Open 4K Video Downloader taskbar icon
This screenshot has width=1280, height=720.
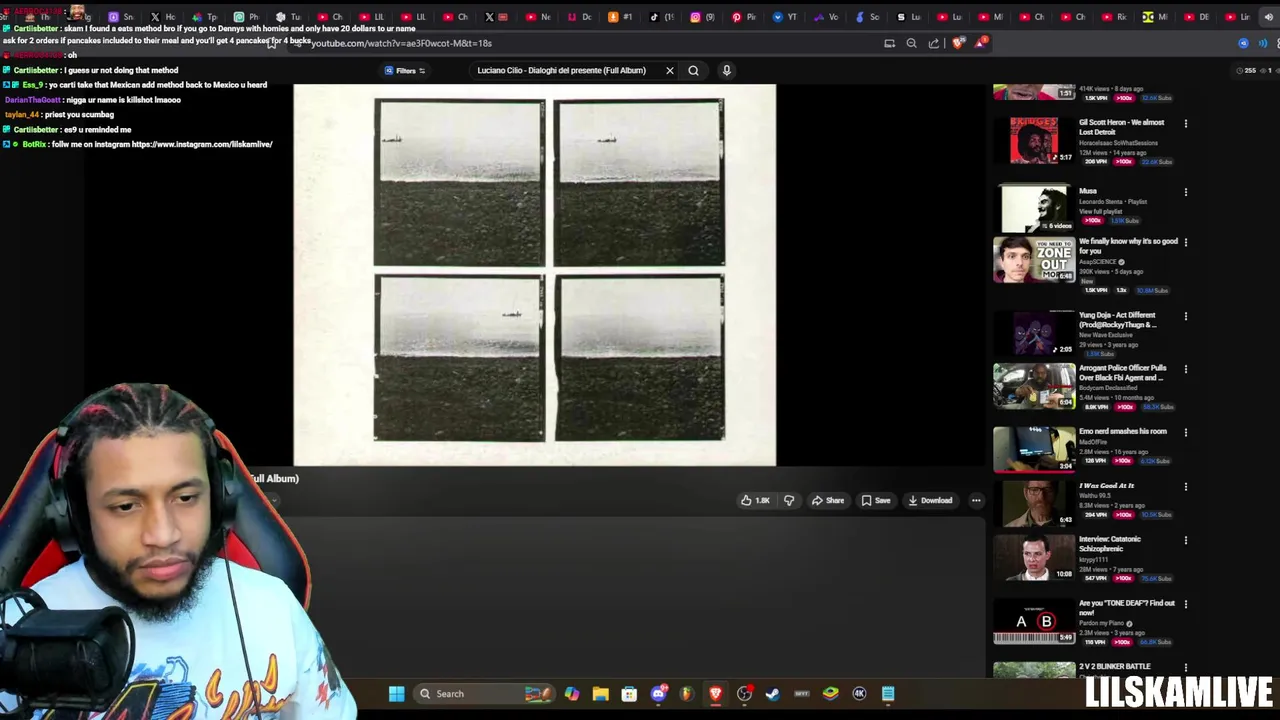click(x=859, y=694)
